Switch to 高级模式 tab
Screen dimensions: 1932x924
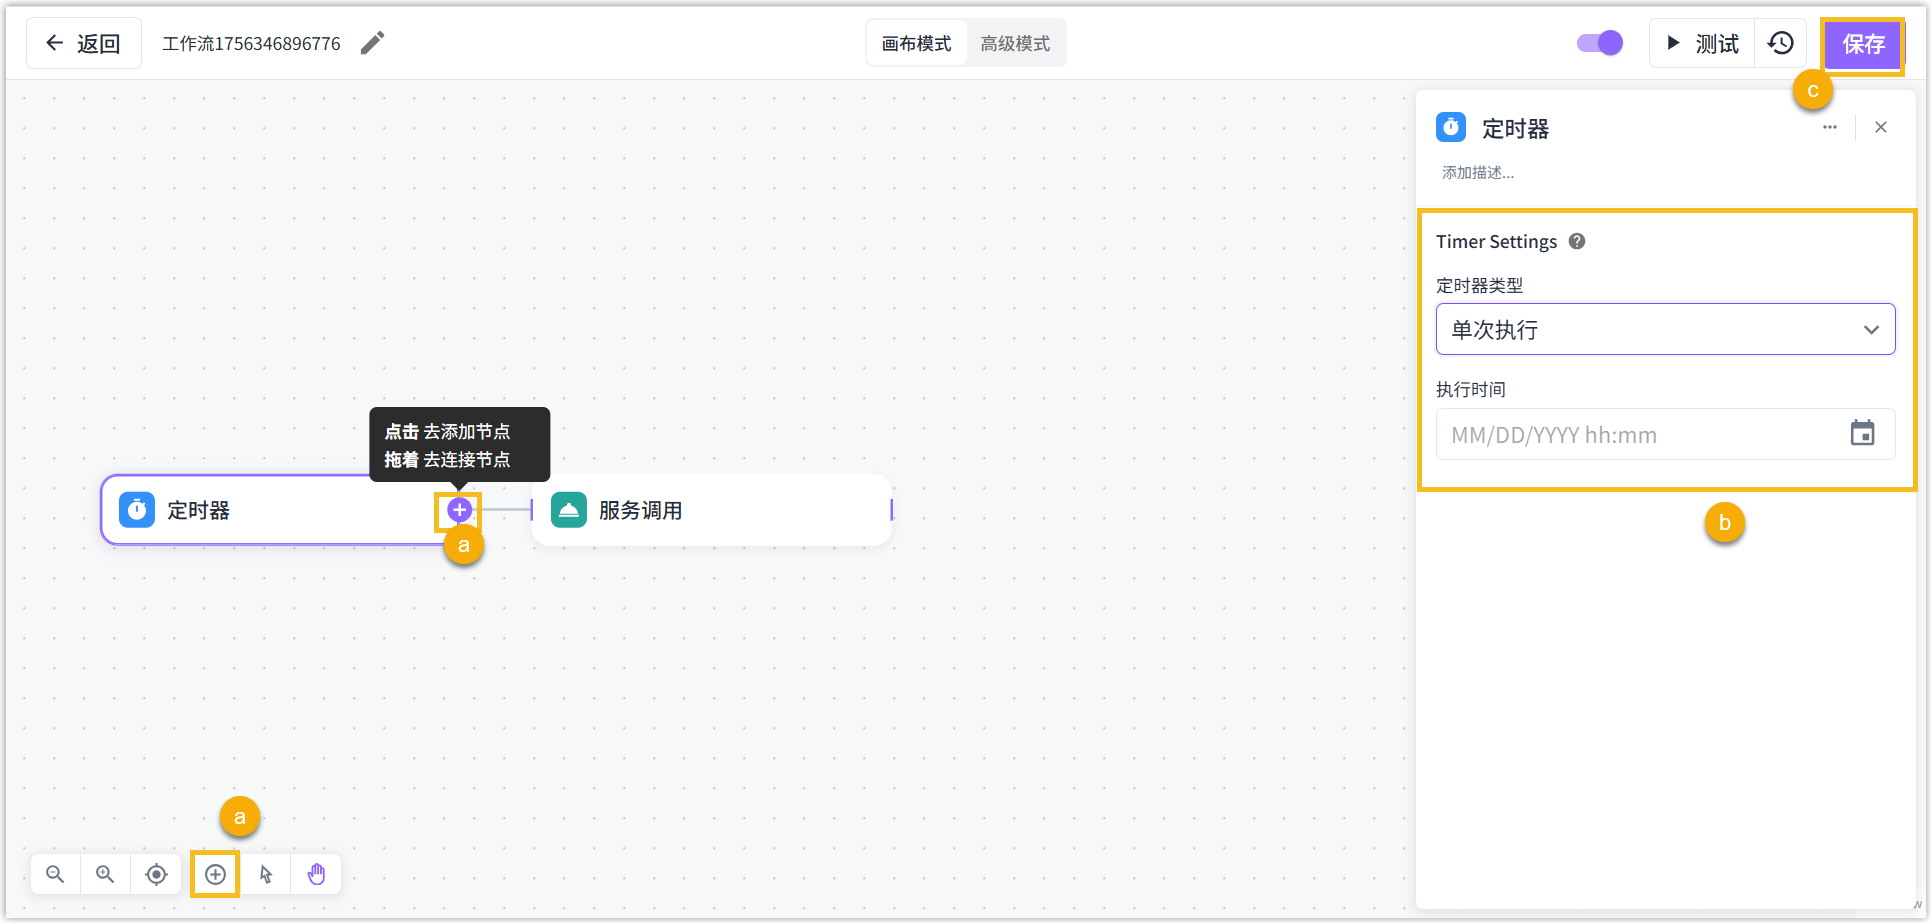tap(1015, 43)
